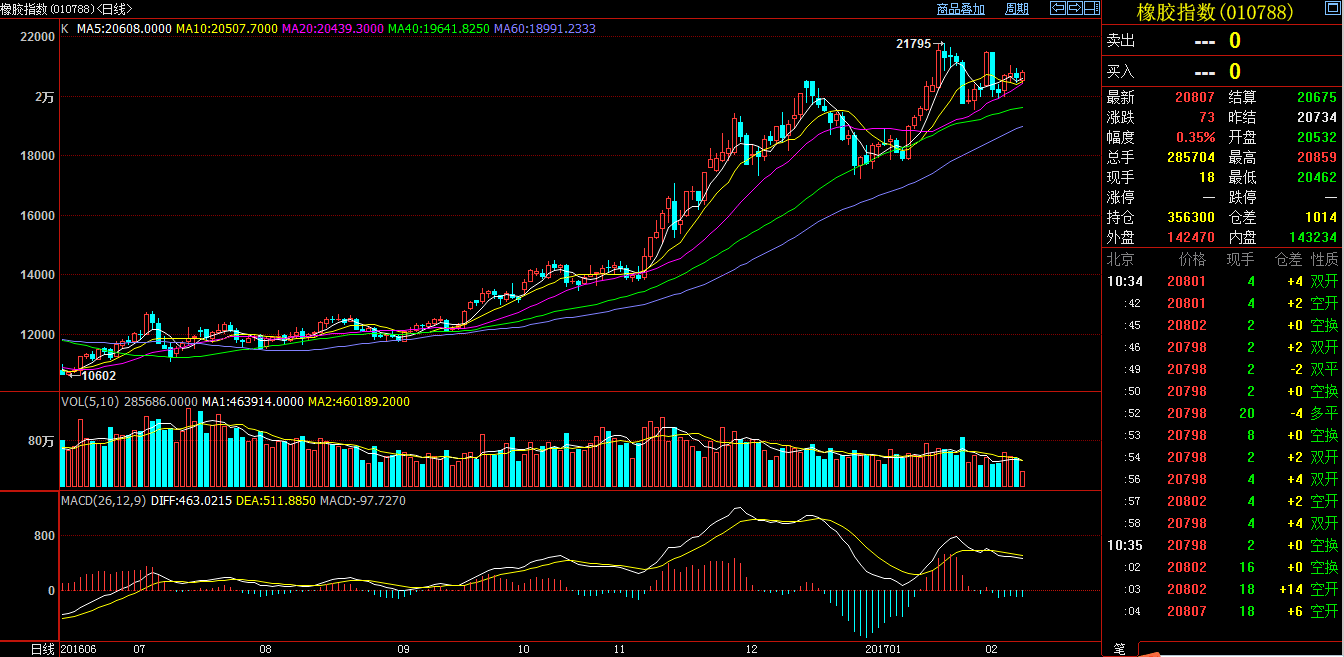Maximize the quote panel via square icon
1344x657 pixels.
click(1092, 8)
